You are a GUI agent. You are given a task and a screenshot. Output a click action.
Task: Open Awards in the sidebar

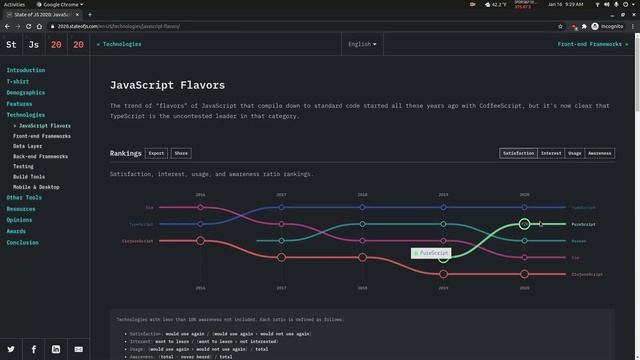coord(16,231)
